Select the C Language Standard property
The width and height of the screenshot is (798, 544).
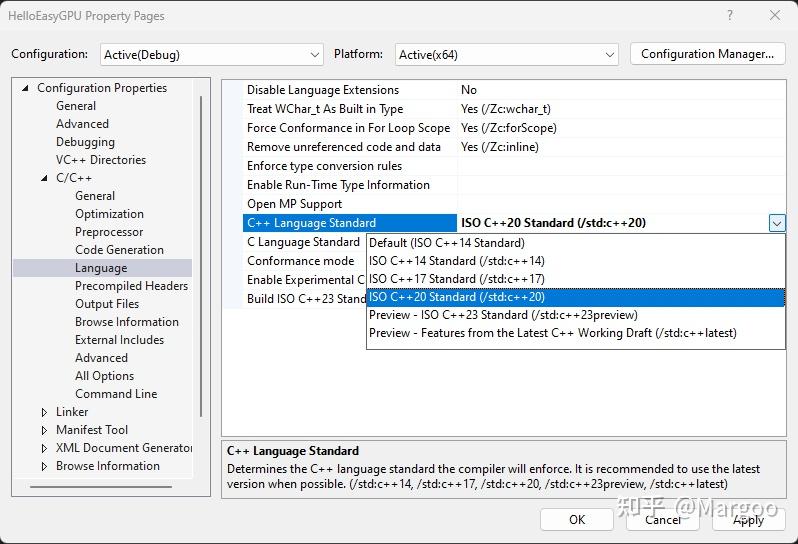pyautogui.click(x=303, y=242)
